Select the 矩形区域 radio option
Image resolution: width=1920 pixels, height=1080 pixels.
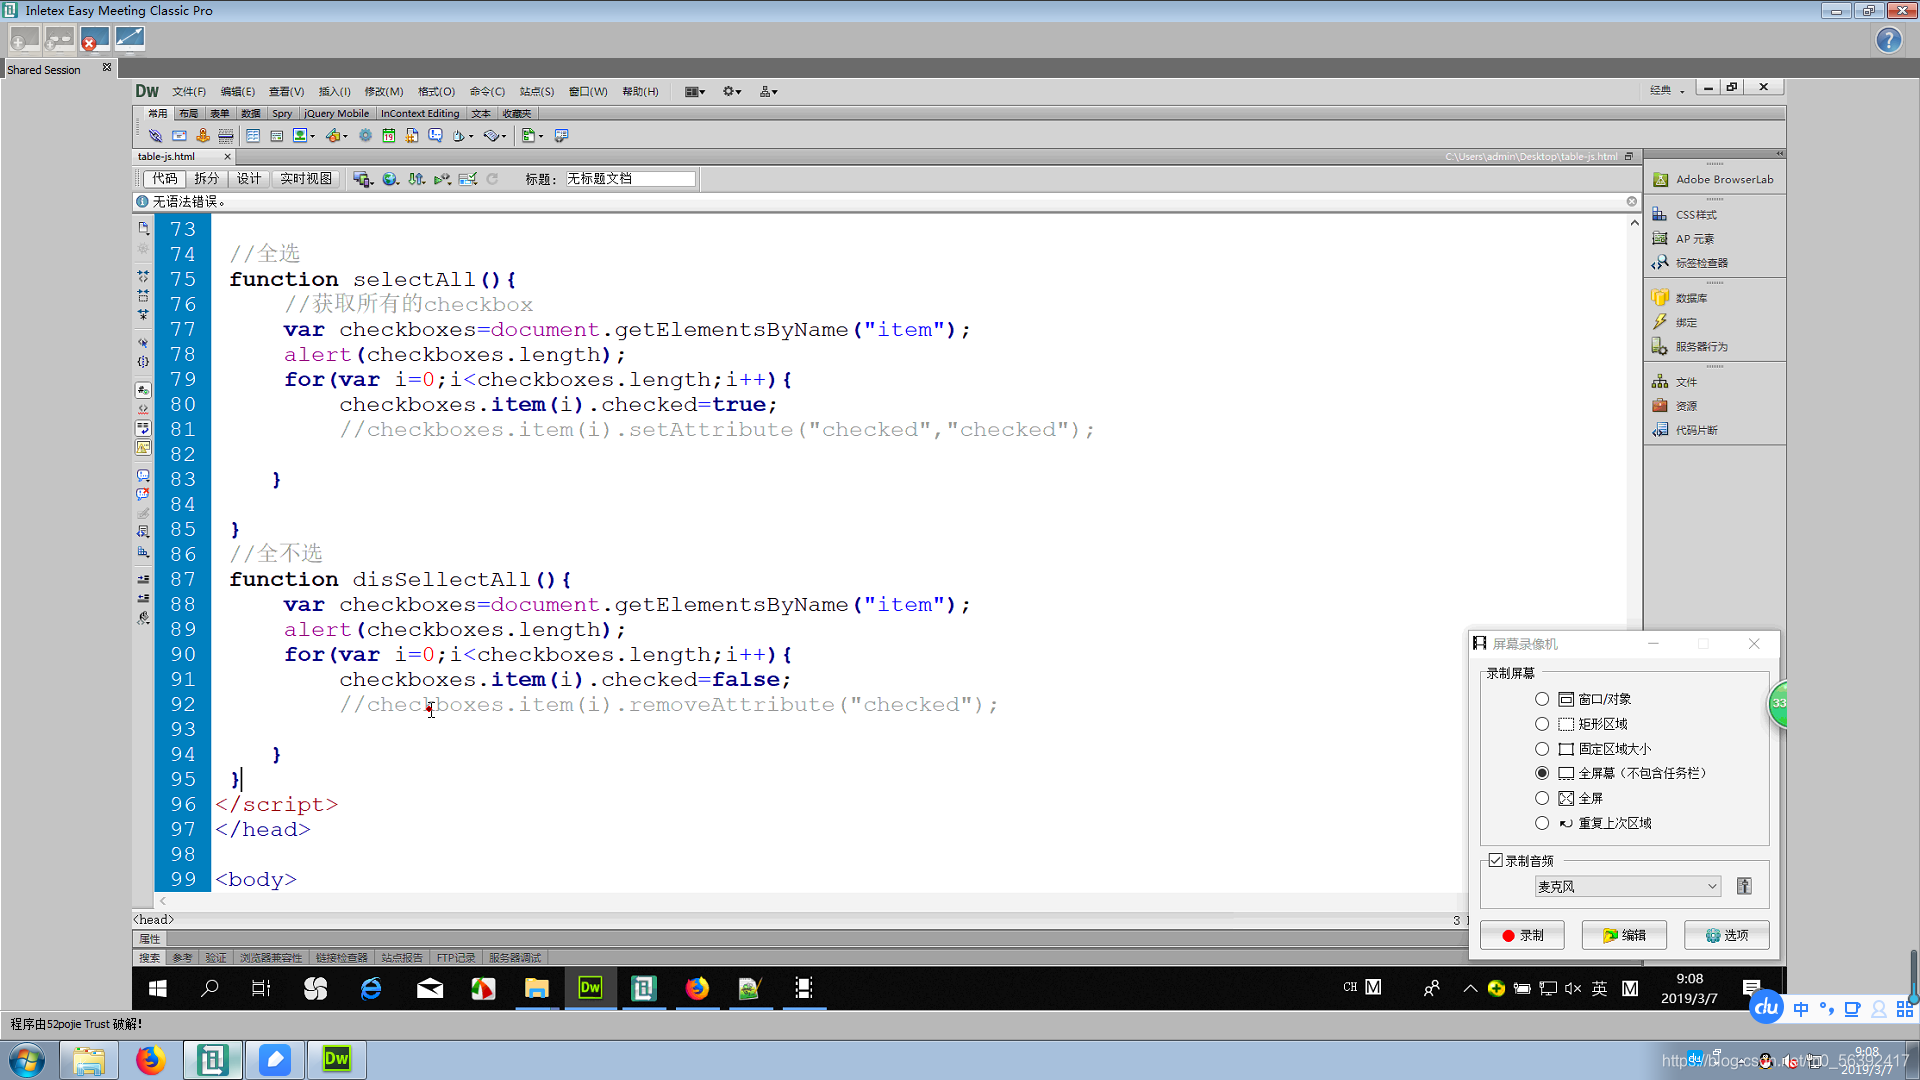pos(1542,724)
